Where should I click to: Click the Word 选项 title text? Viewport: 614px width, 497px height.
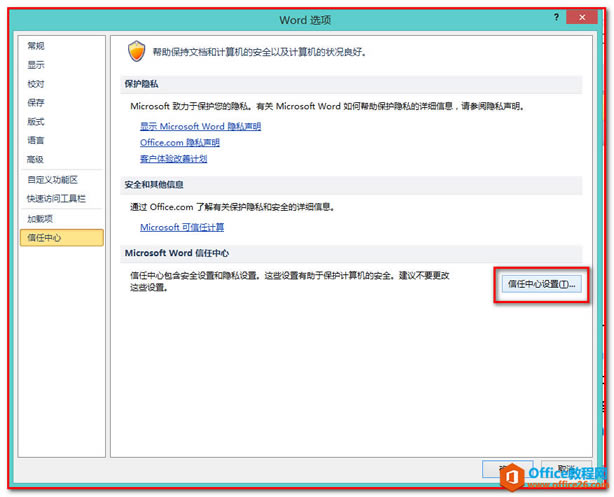[305, 20]
